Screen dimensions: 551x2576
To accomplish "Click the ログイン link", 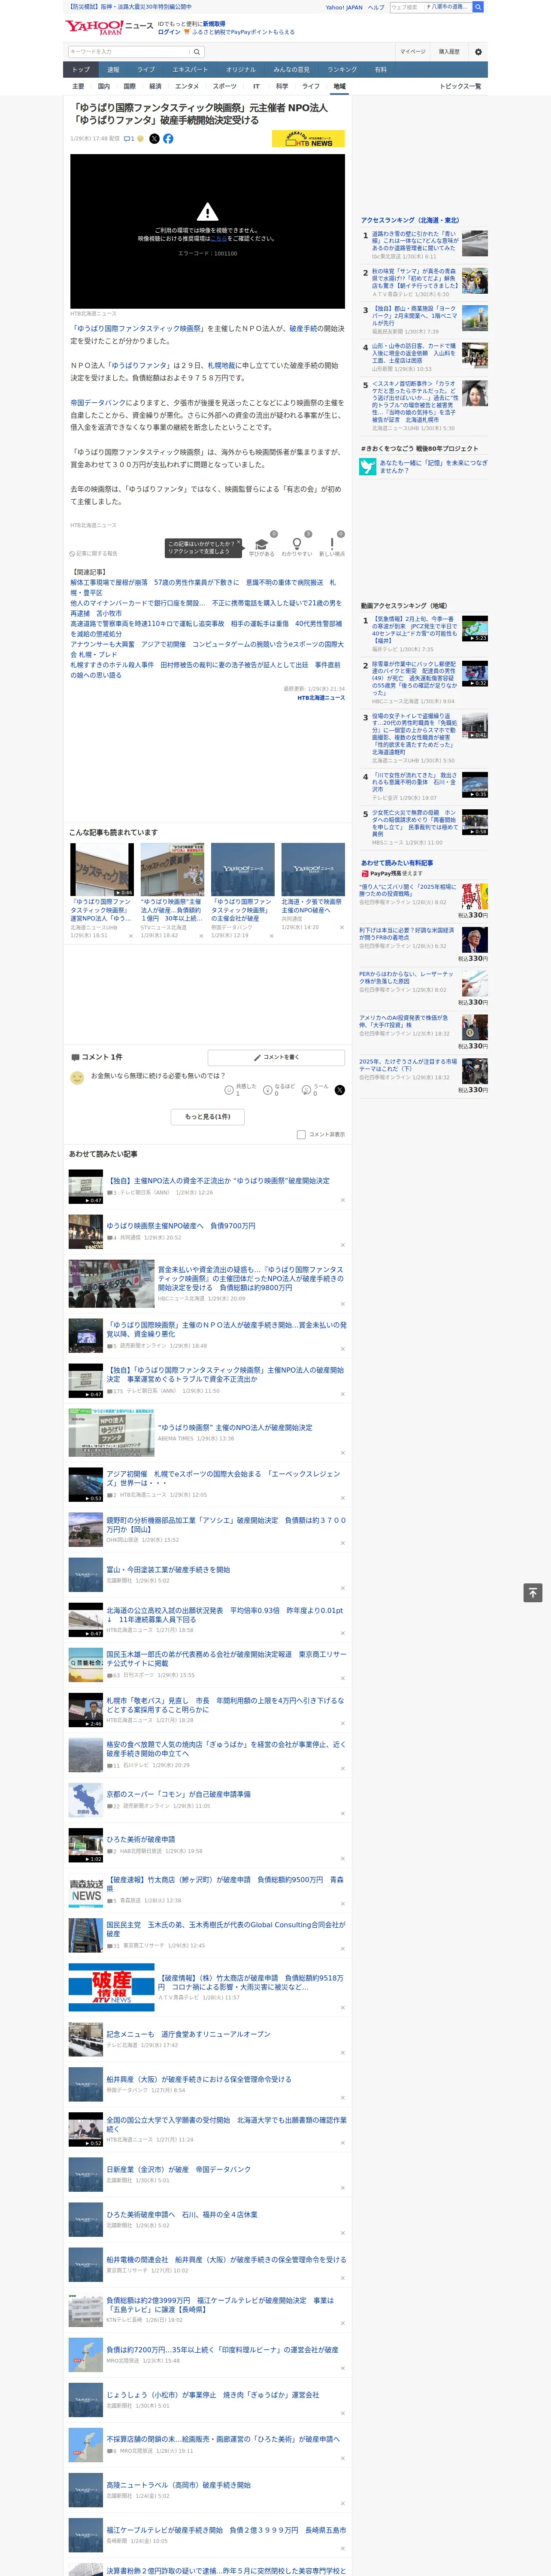I will 169,32.
